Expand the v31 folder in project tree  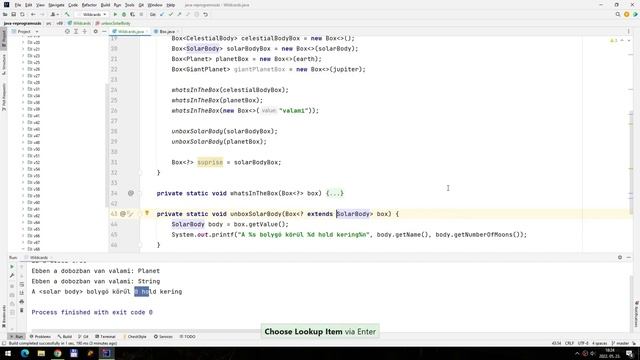(23, 89)
